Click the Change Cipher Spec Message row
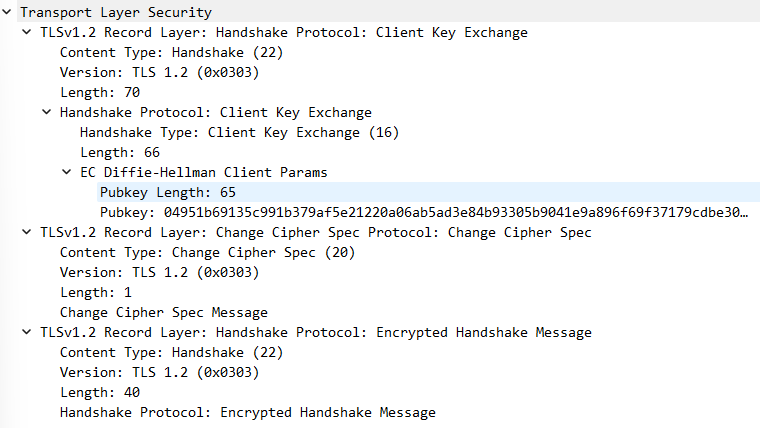The image size is (760, 428). tap(163, 313)
